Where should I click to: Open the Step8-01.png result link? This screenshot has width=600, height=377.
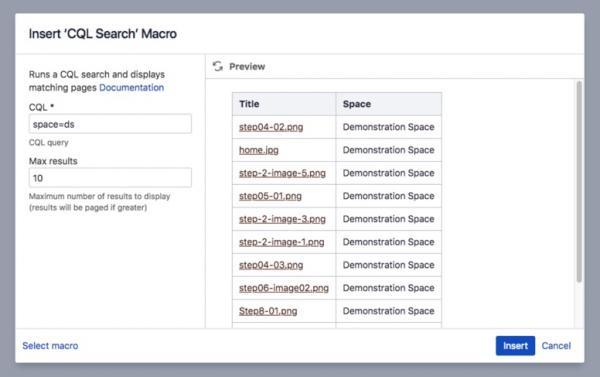[x=268, y=311]
